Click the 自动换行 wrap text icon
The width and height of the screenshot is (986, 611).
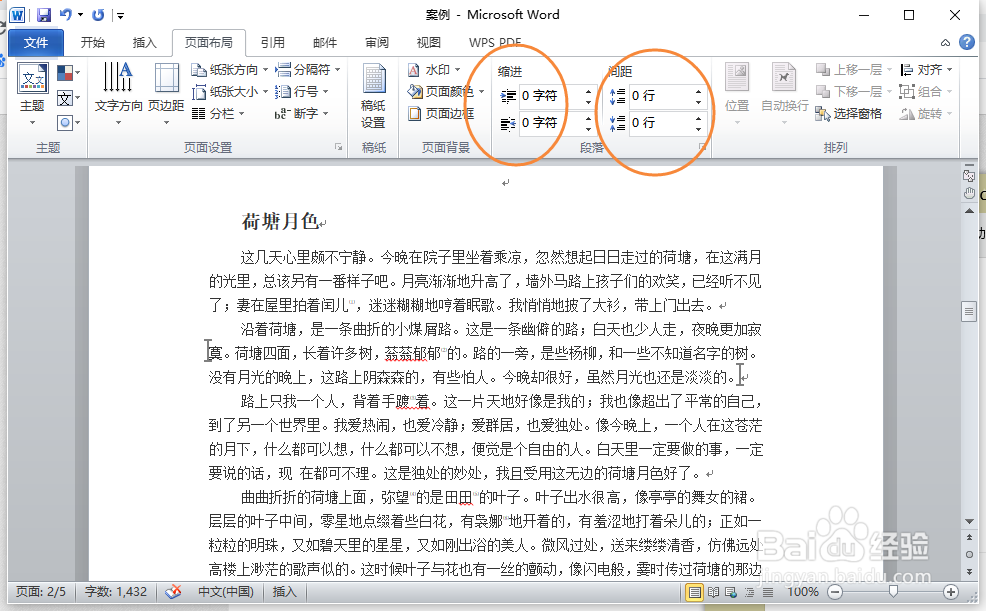[x=784, y=93]
